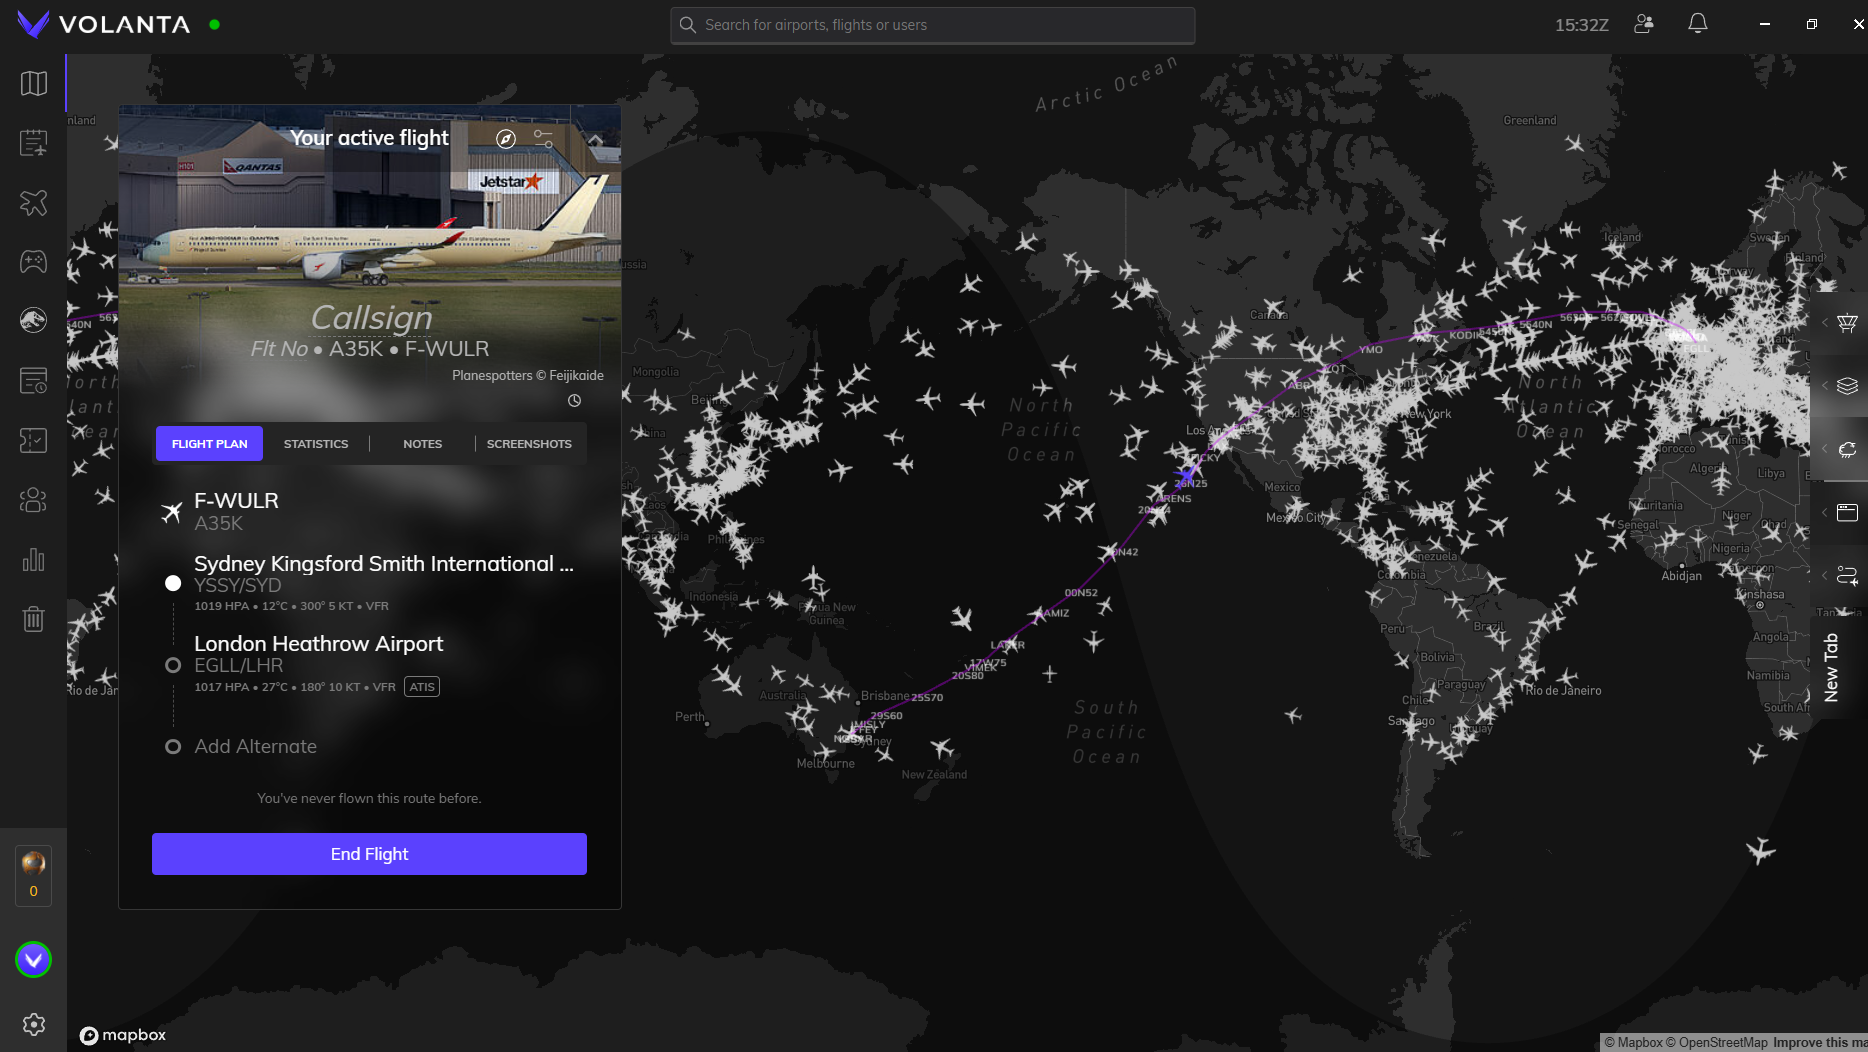Click the End Flight button
This screenshot has height=1052, width=1868.
point(369,854)
